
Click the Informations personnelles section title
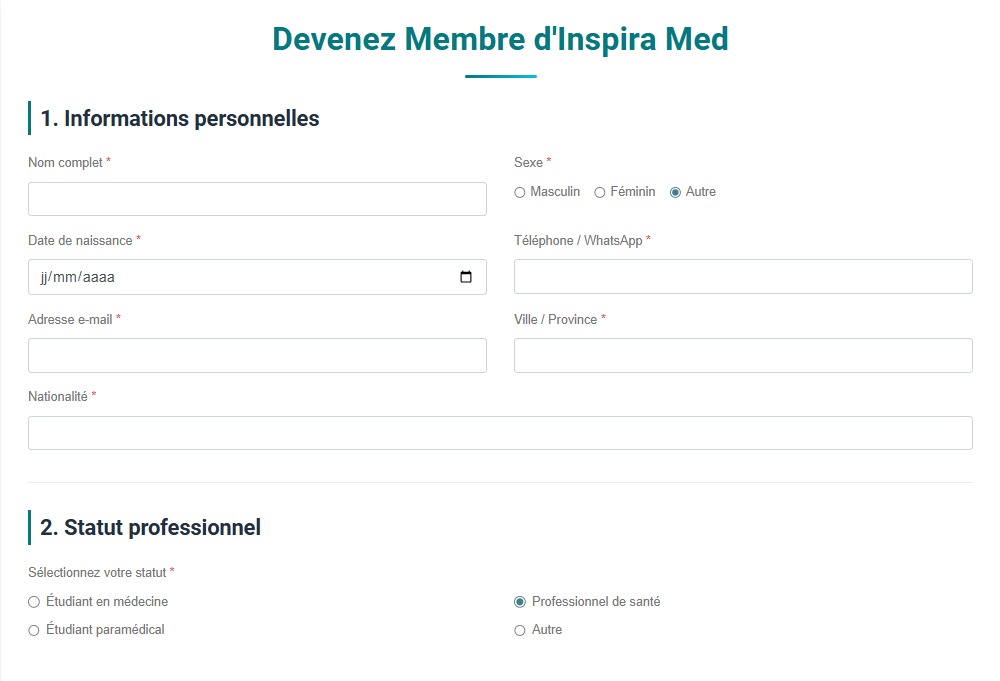coord(179,118)
